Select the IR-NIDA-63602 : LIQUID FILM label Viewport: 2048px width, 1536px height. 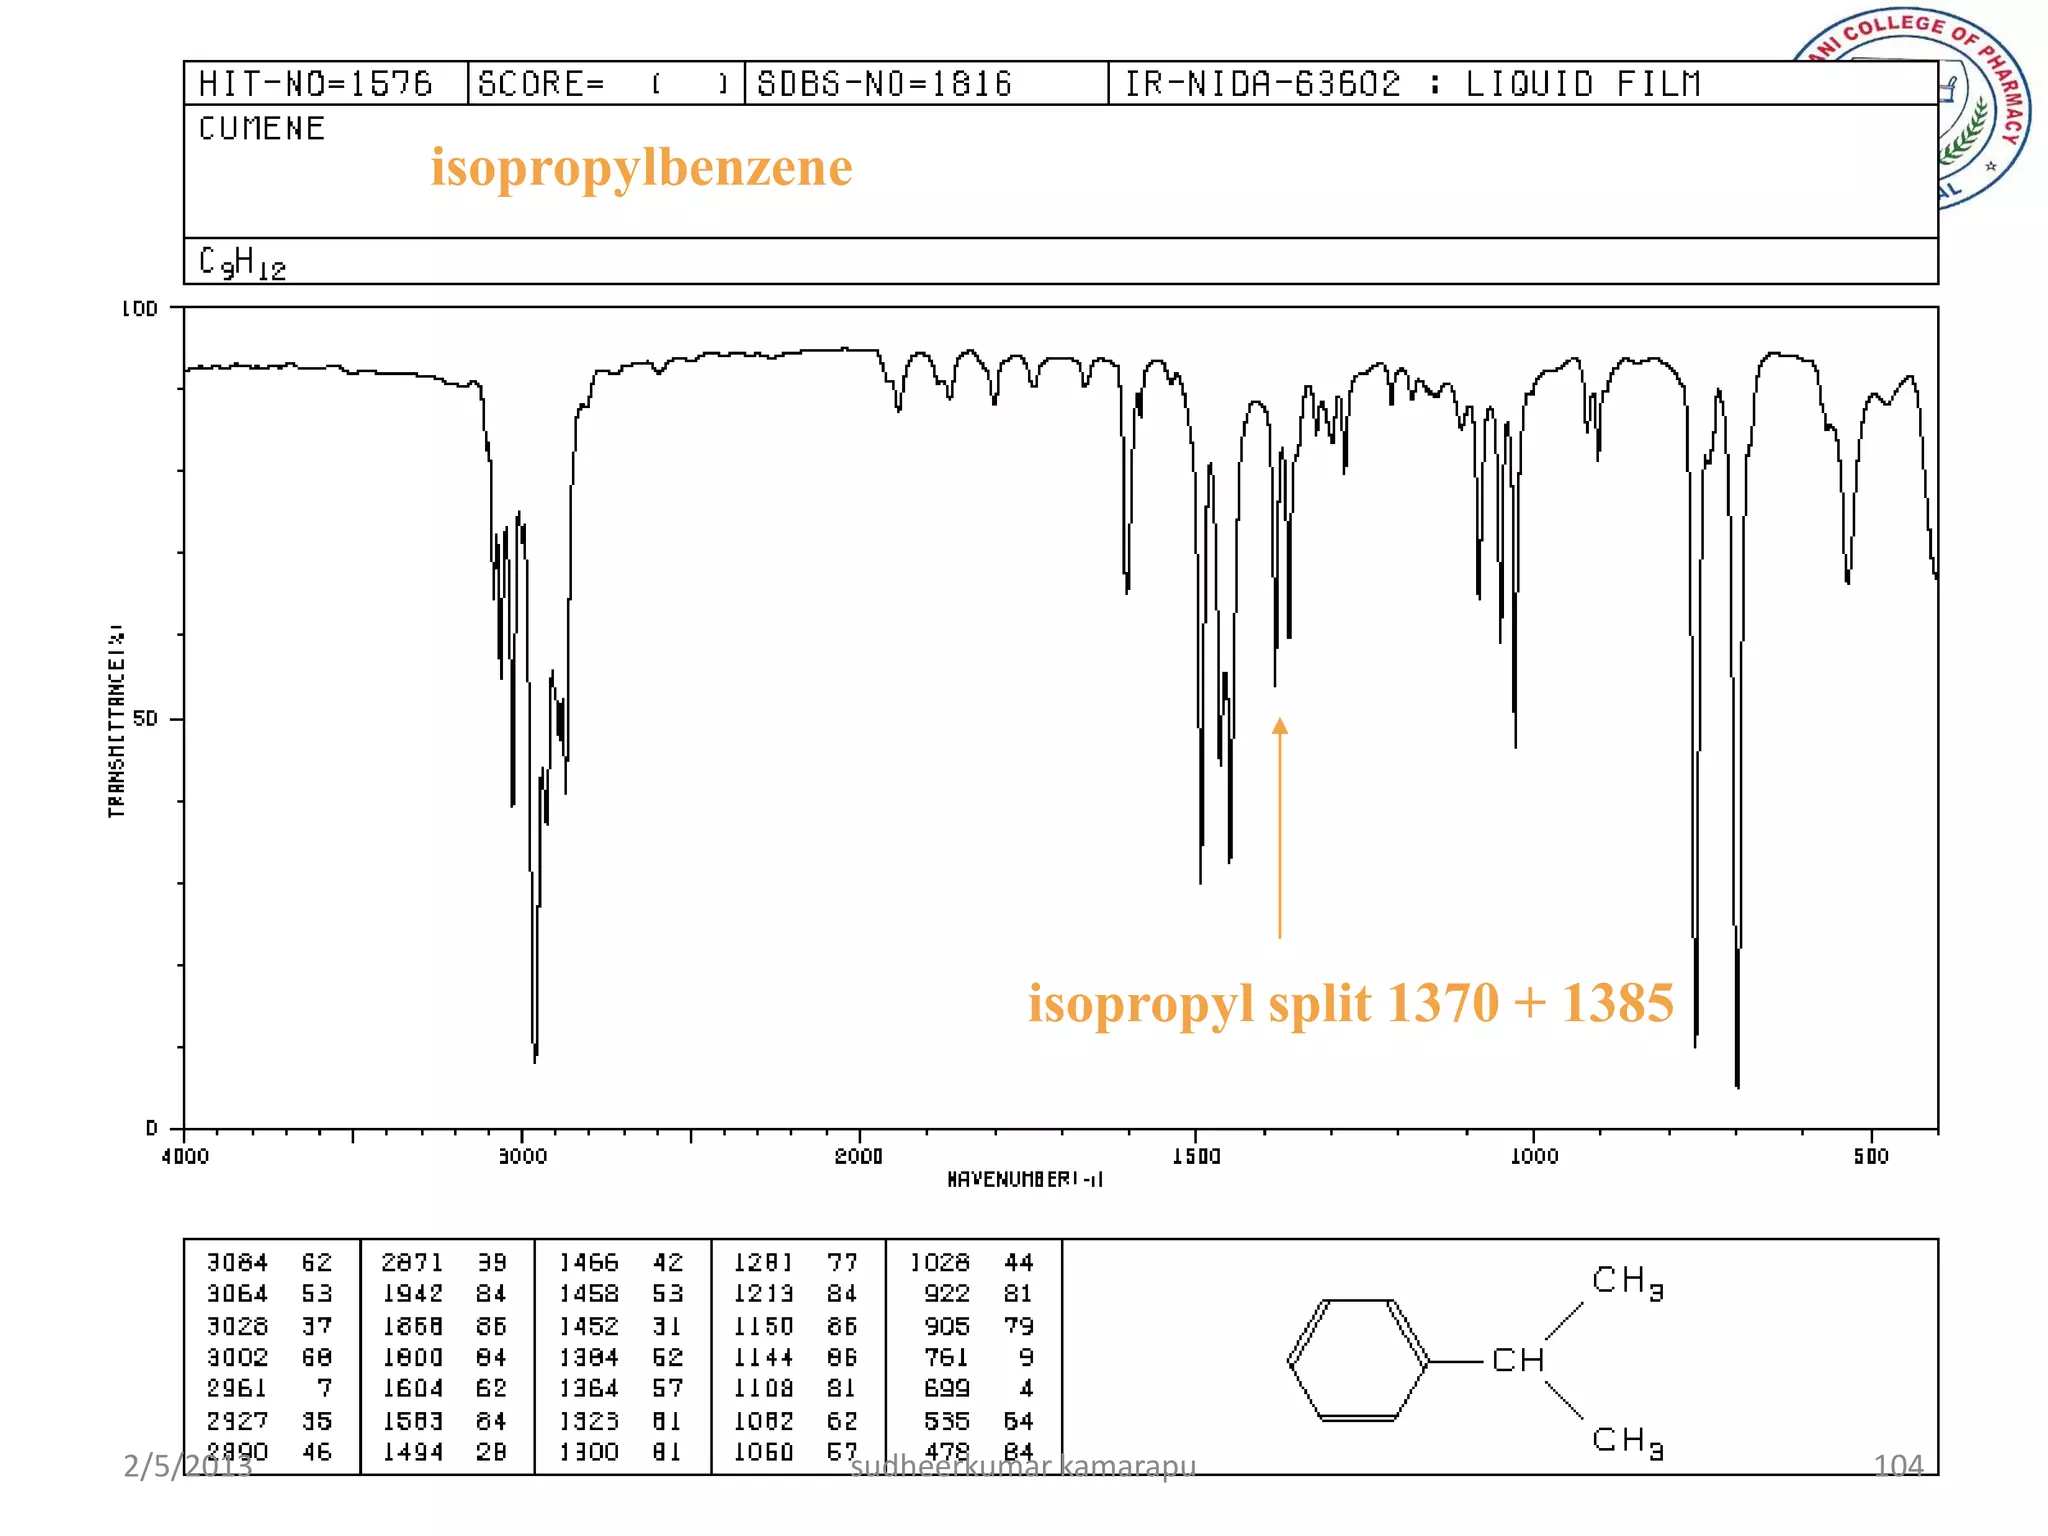[x=1413, y=83]
